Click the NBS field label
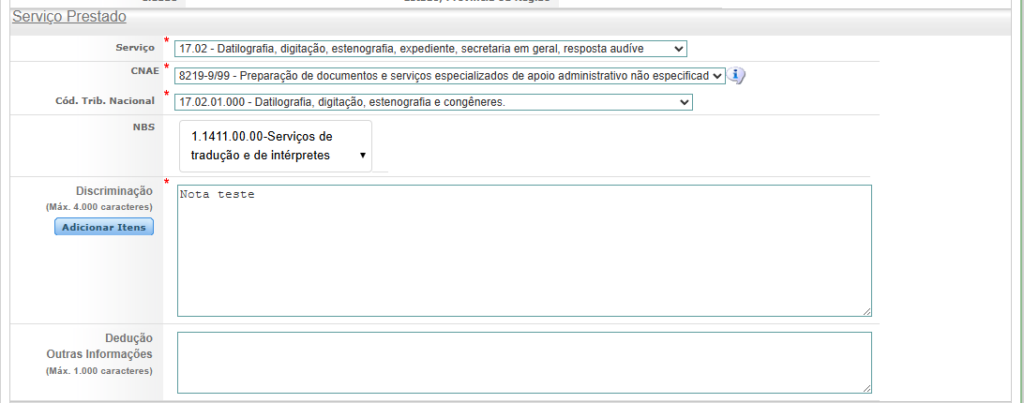 (144, 127)
